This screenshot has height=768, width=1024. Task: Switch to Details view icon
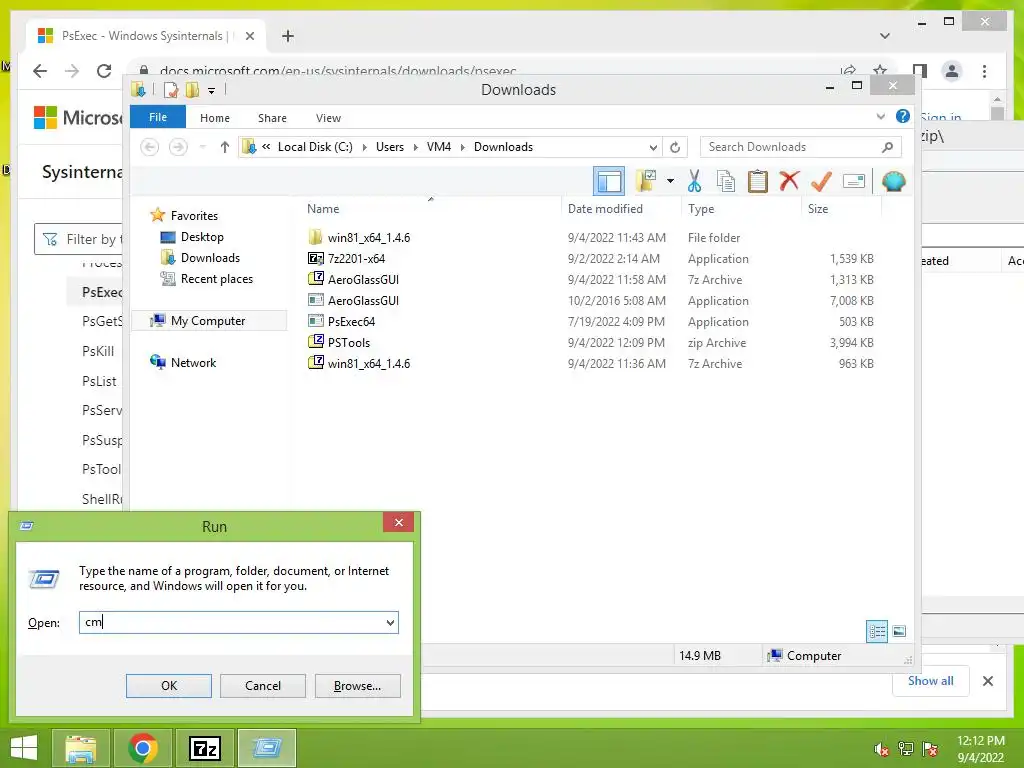coord(876,631)
